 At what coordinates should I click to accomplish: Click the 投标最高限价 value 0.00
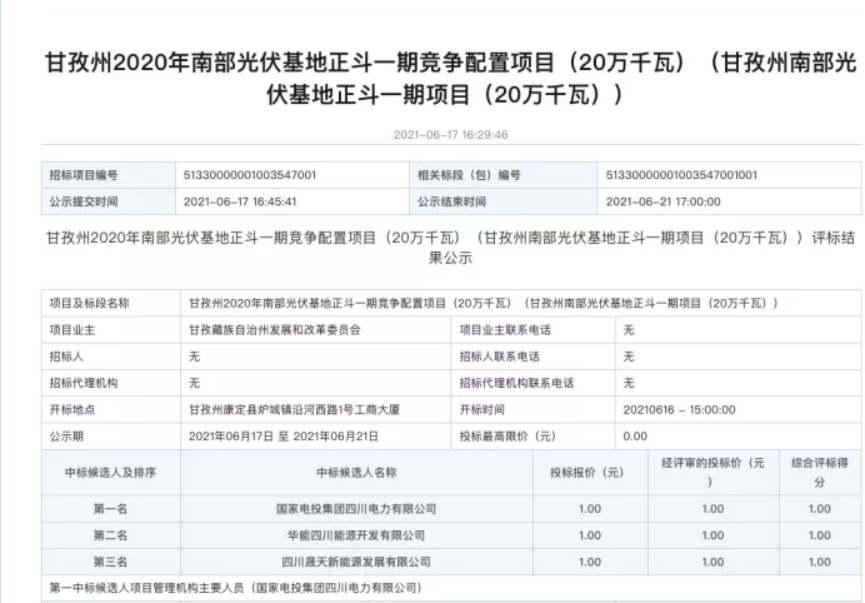[x=635, y=436]
